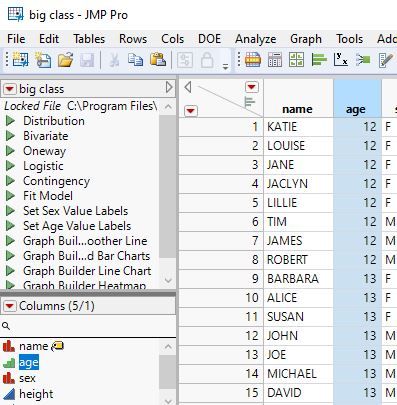Screen dimensions: 397x405
Task: Click the BARBARA name cell
Action: 298,279
